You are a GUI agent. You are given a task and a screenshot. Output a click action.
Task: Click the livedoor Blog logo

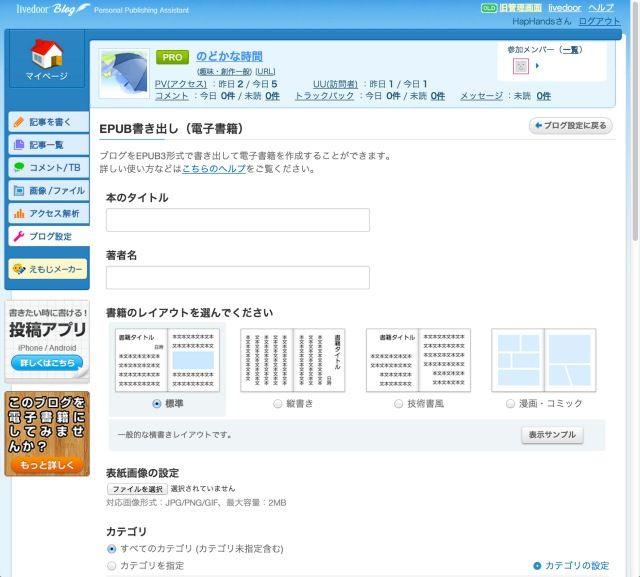53,9
